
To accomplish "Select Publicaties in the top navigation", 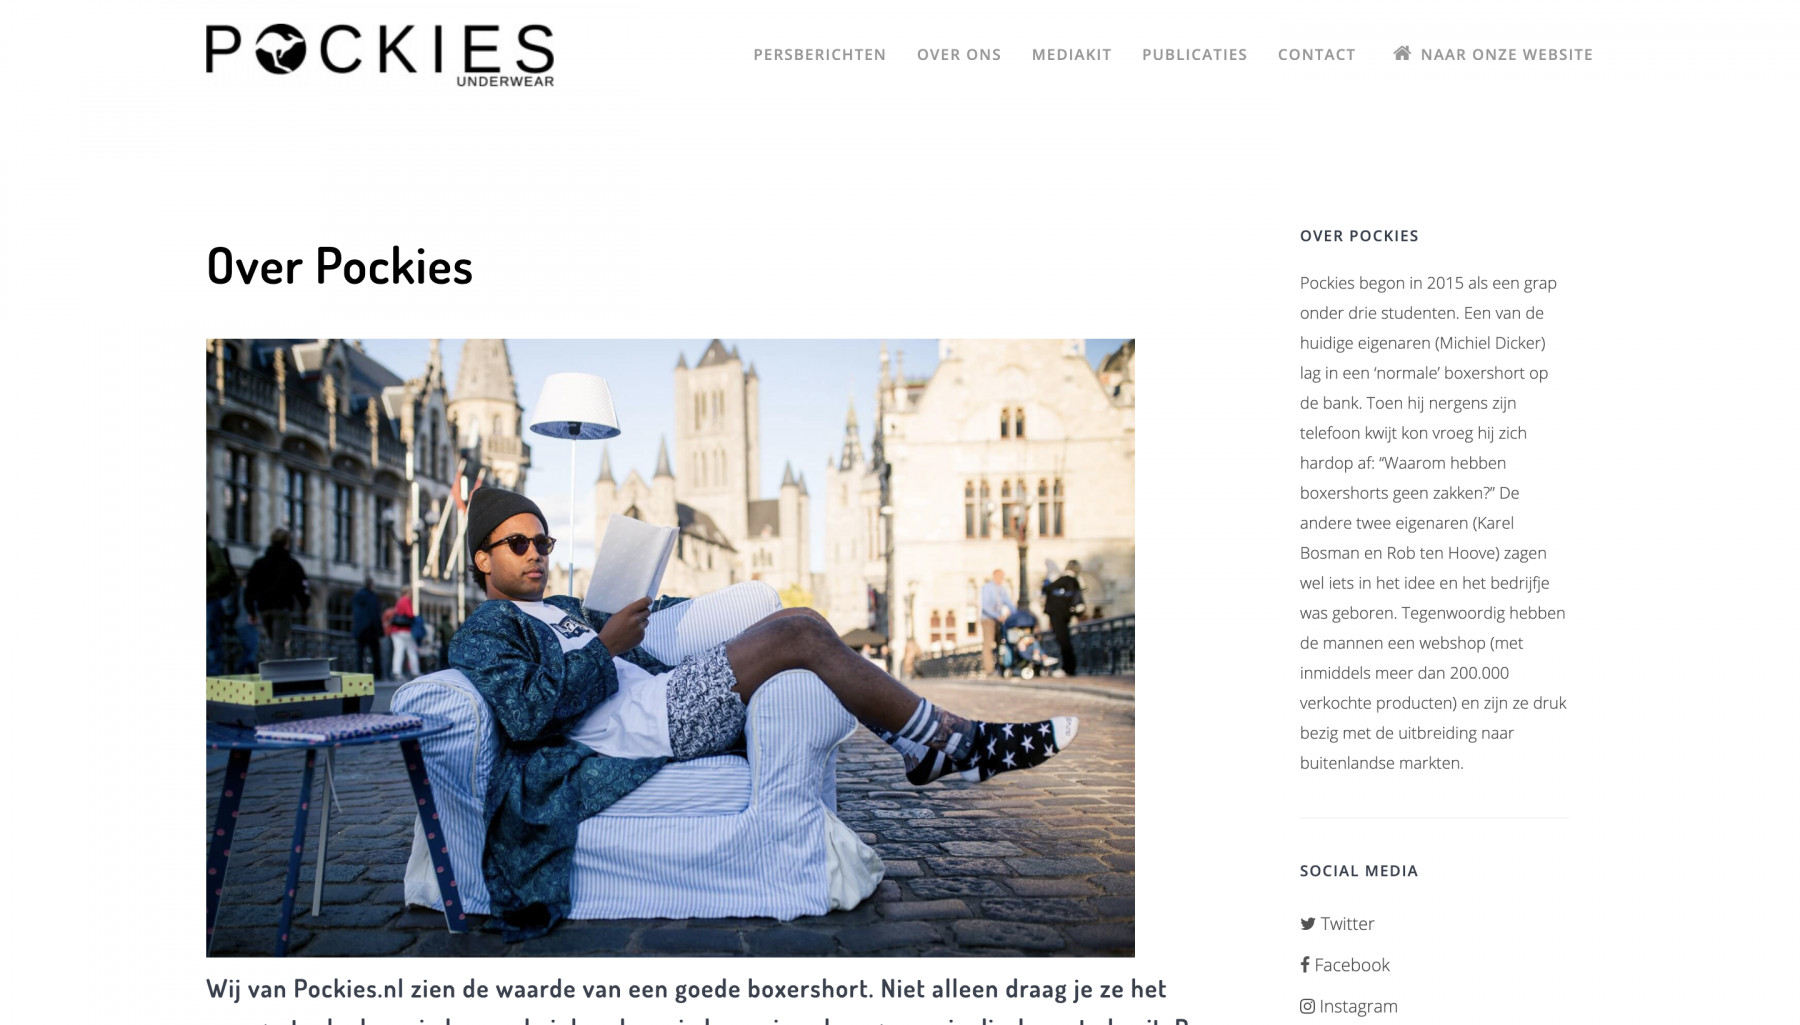I will tap(1194, 55).
